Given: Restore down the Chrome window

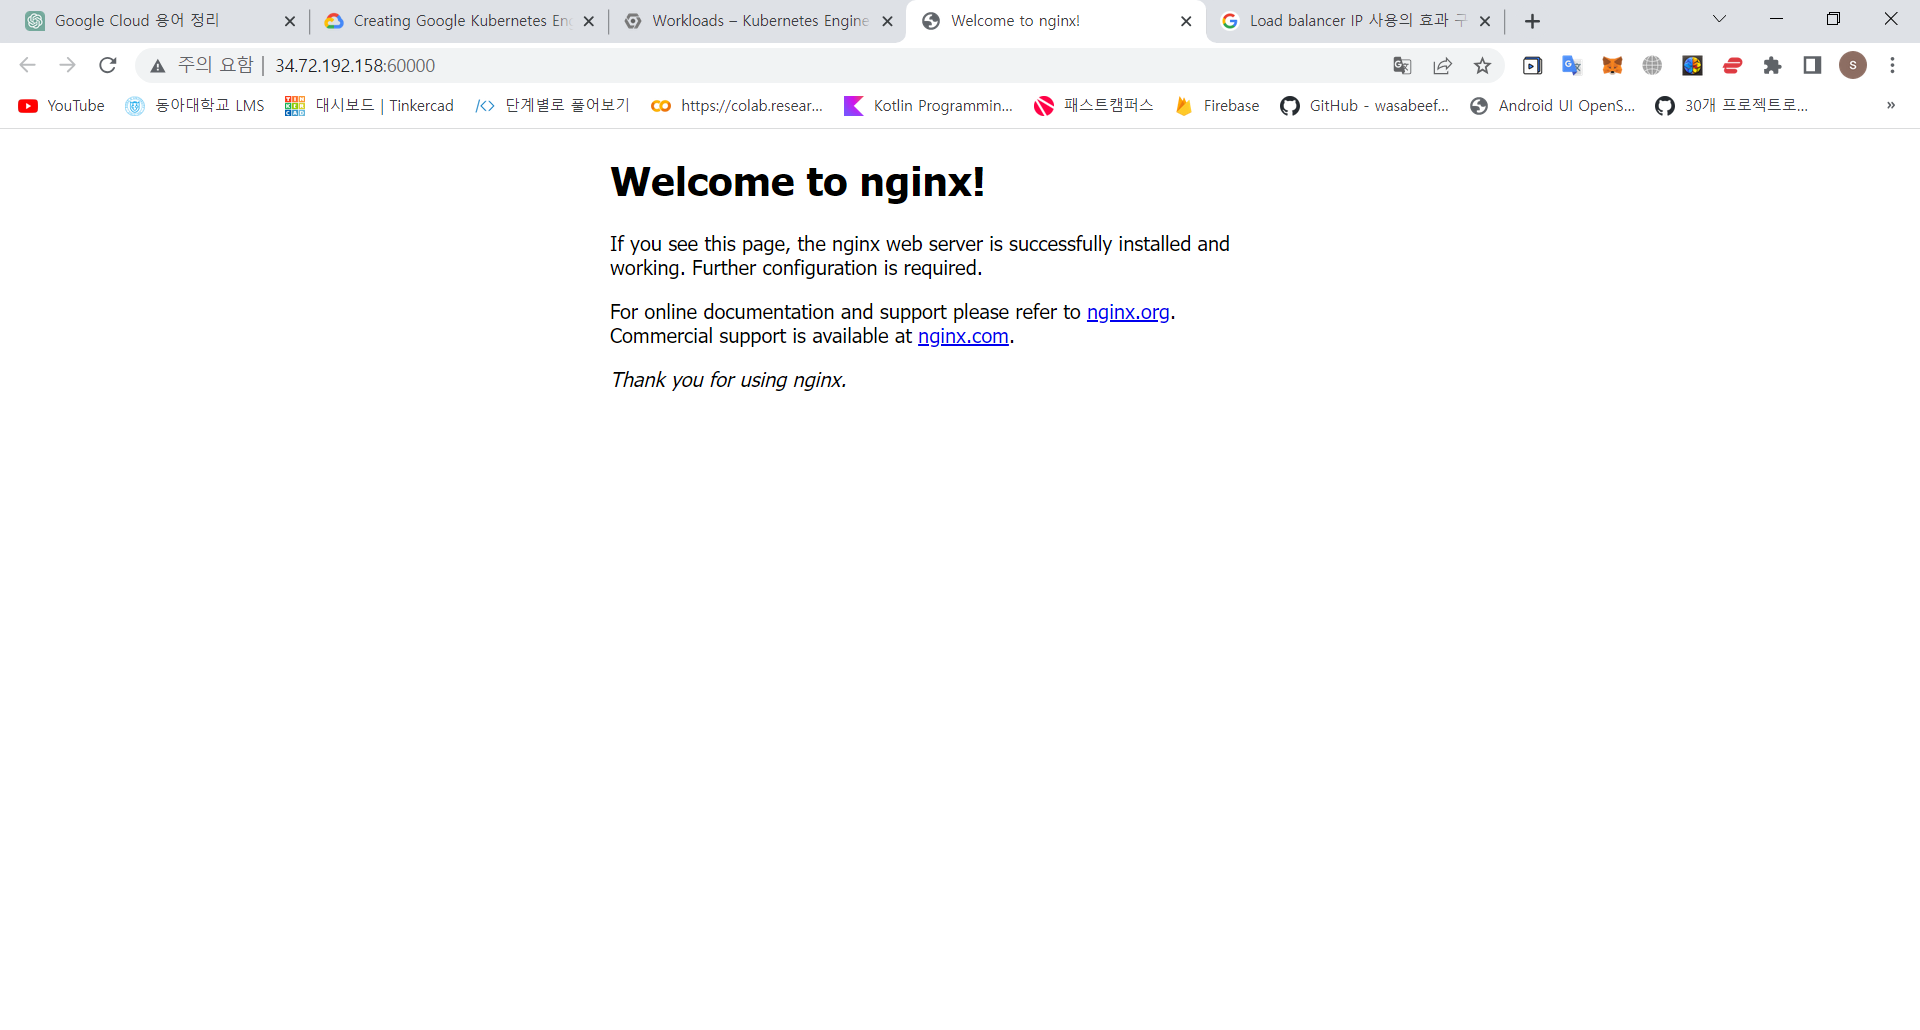Looking at the screenshot, I should (1833, 19).
